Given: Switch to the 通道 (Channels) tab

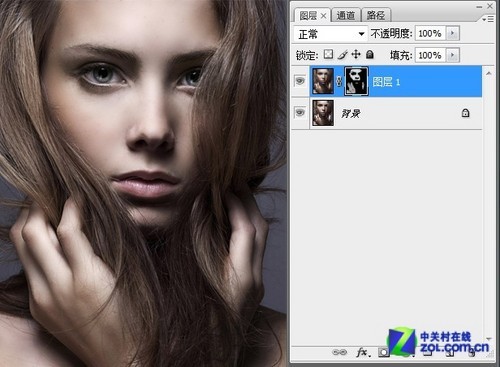Looking at the screenshot, I should [346, 15].
